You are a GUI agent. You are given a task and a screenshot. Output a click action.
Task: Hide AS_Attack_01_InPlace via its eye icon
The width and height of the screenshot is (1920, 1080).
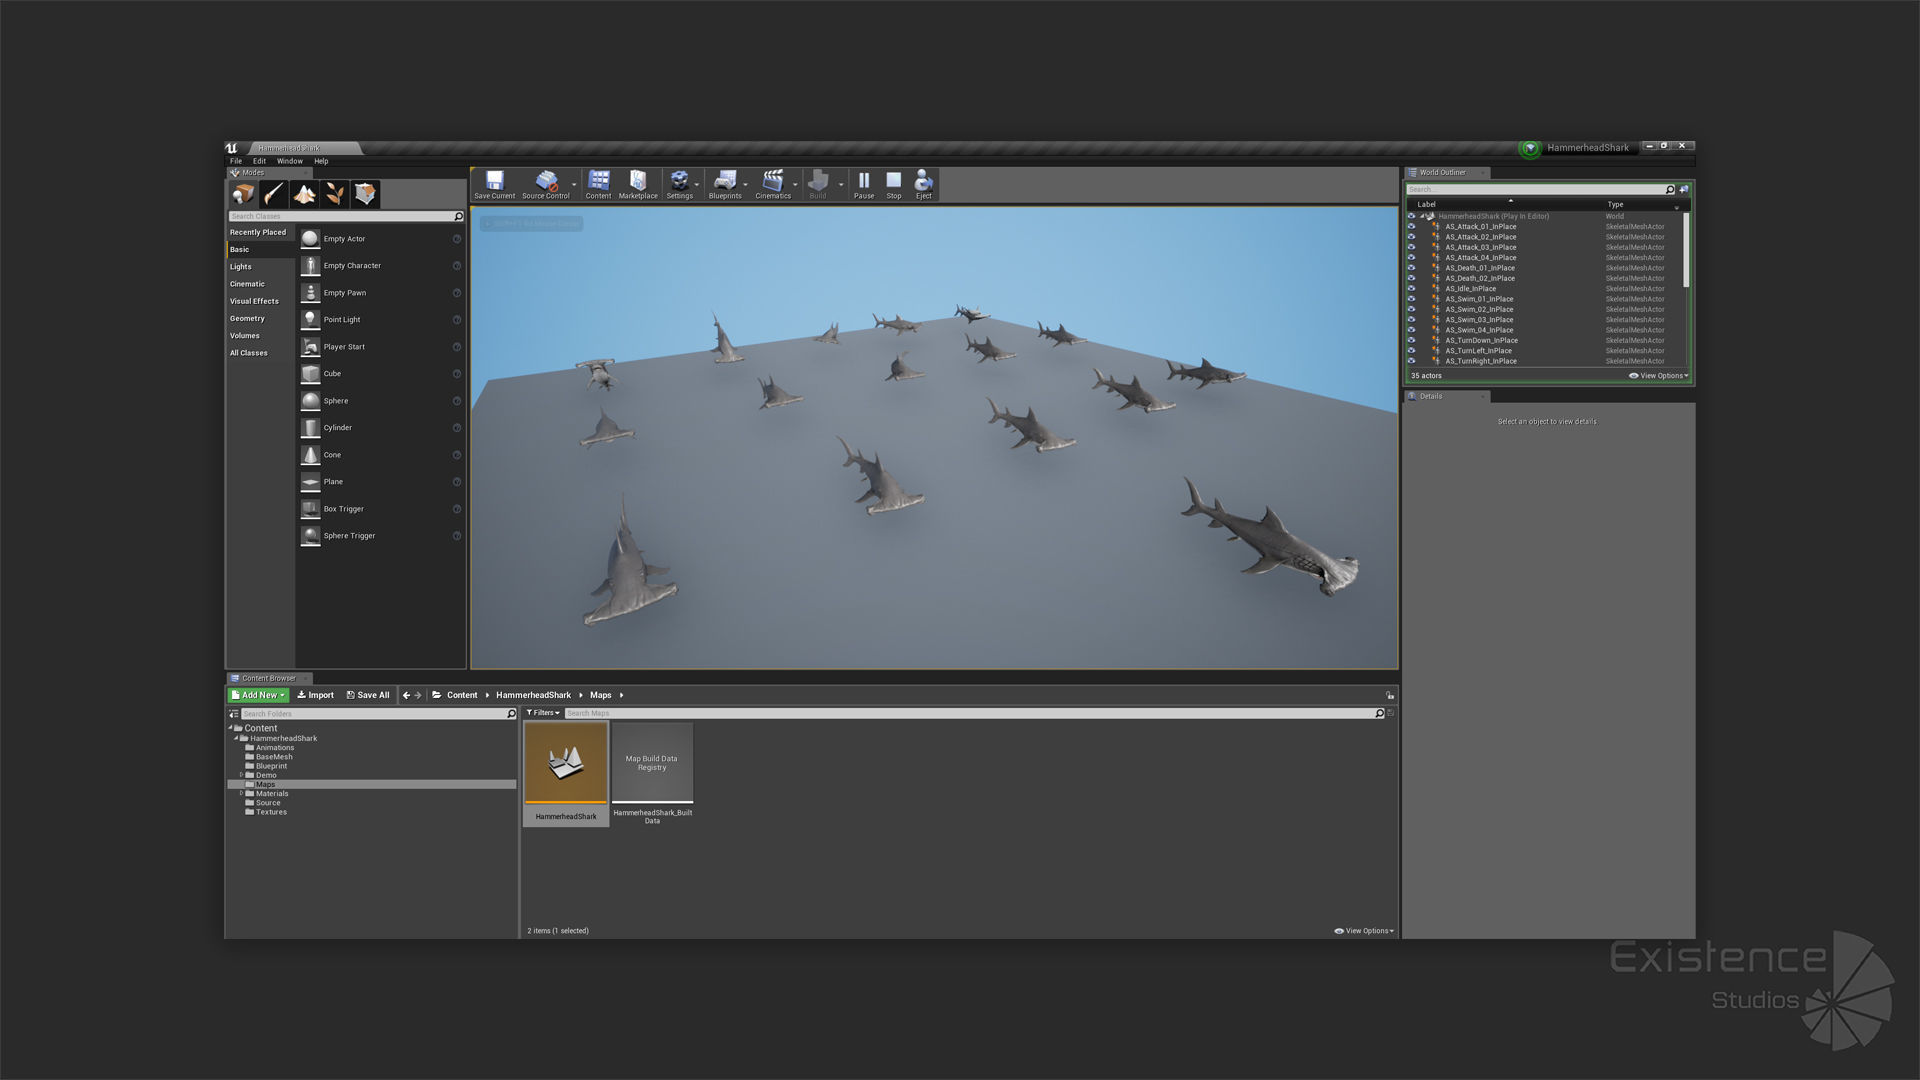click(1411, 227)
